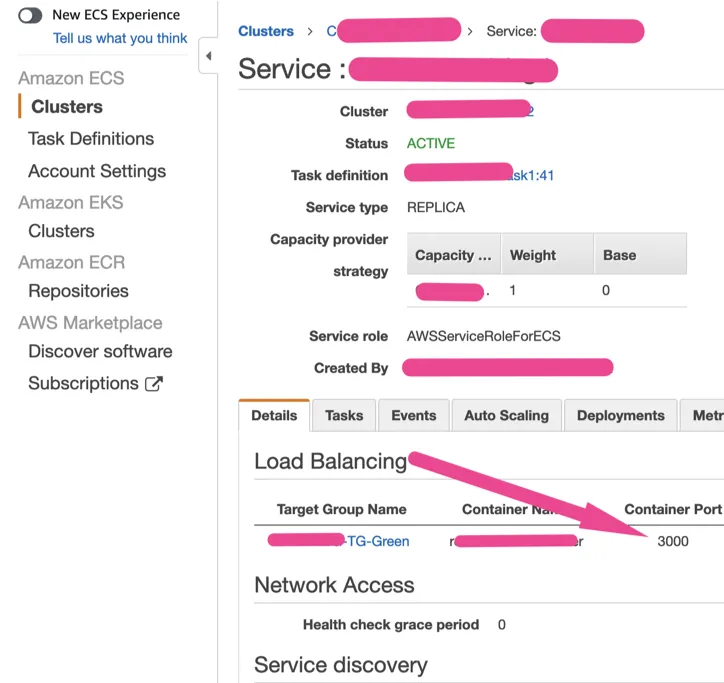Collapse the sidebar with the arrow handle
724x683 pixels.
208,56
